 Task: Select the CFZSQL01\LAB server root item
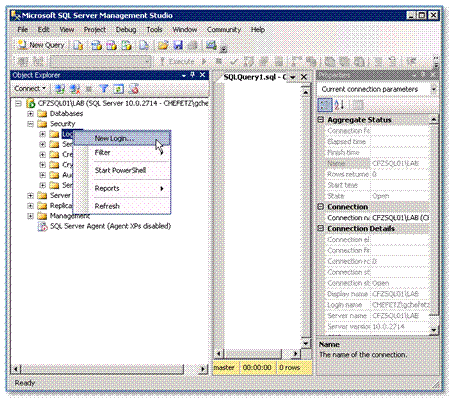pyautogui.click(x=123, y=103)
